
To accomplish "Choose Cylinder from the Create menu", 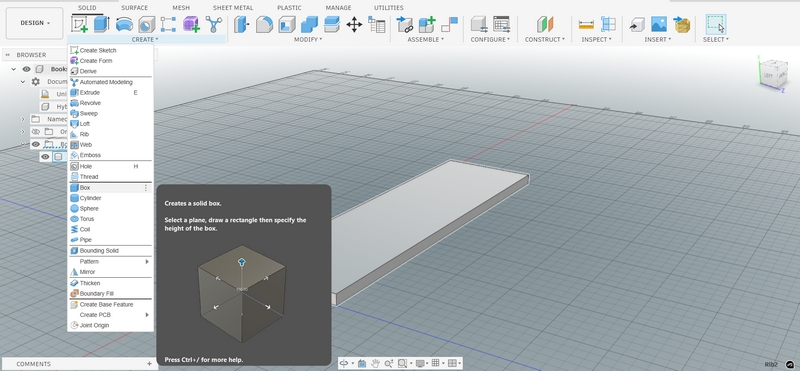I will click(110, 198).
